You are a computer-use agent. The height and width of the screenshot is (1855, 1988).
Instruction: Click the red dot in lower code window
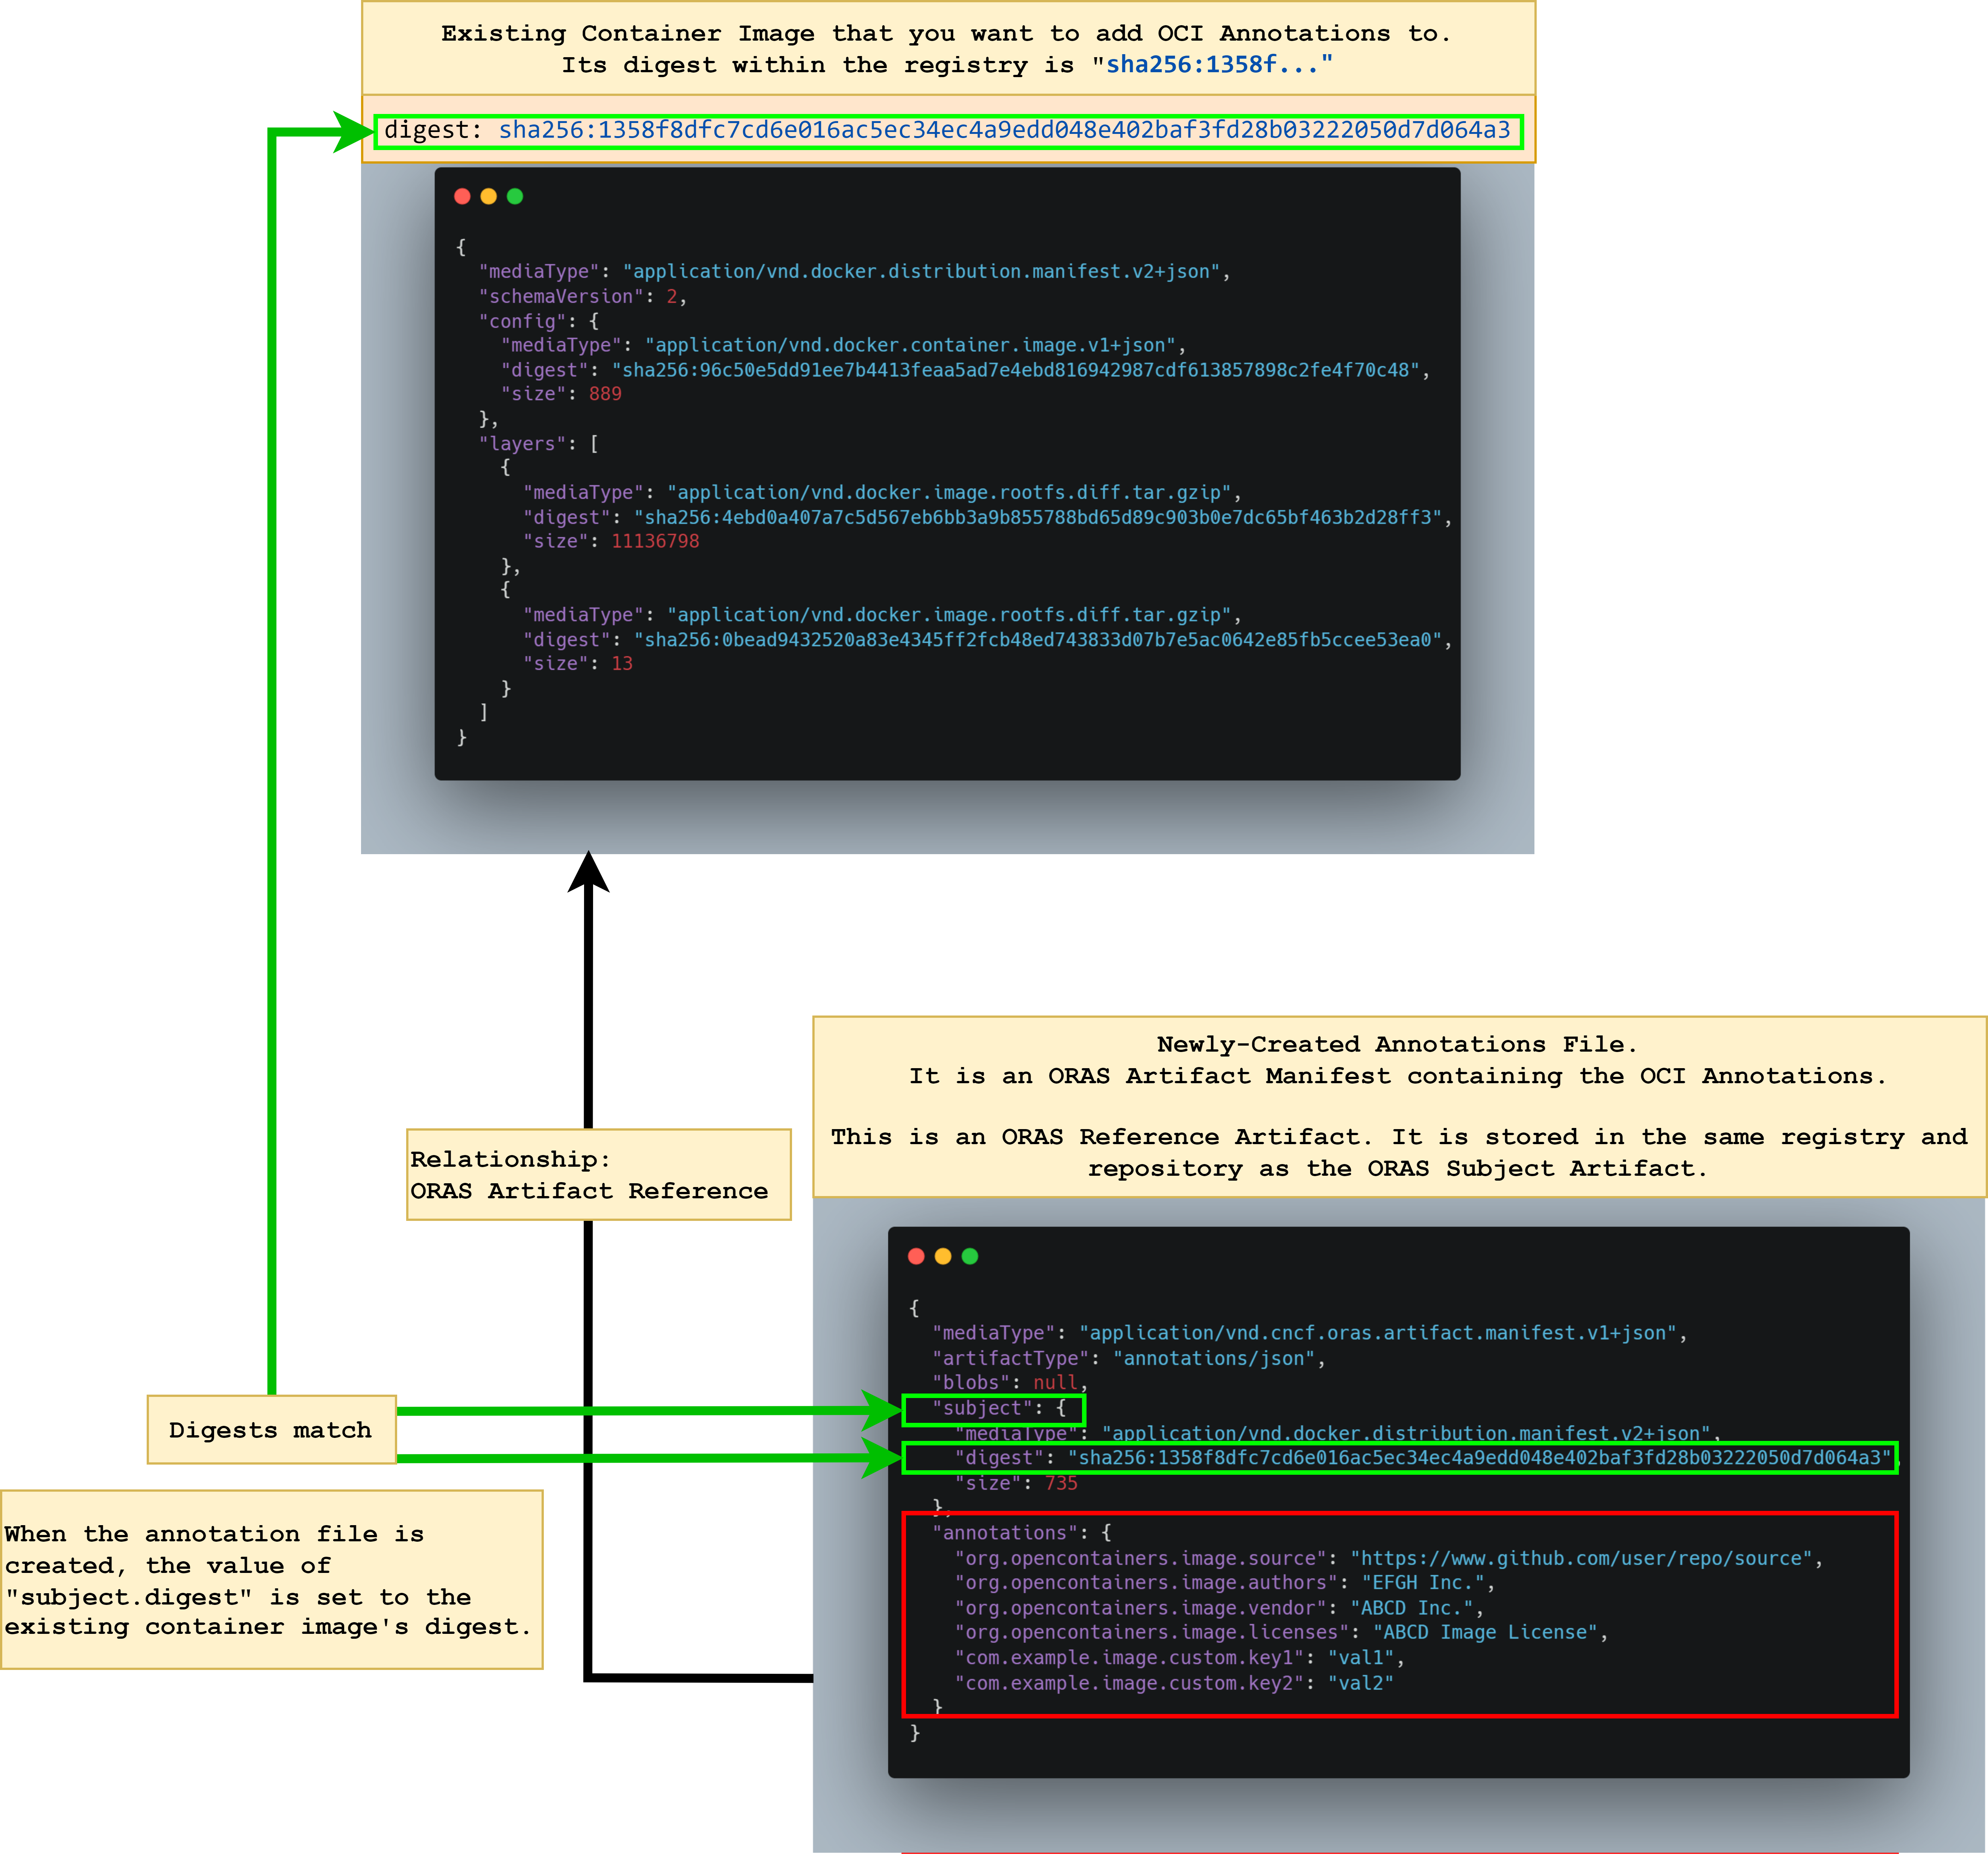point(916,1256)
